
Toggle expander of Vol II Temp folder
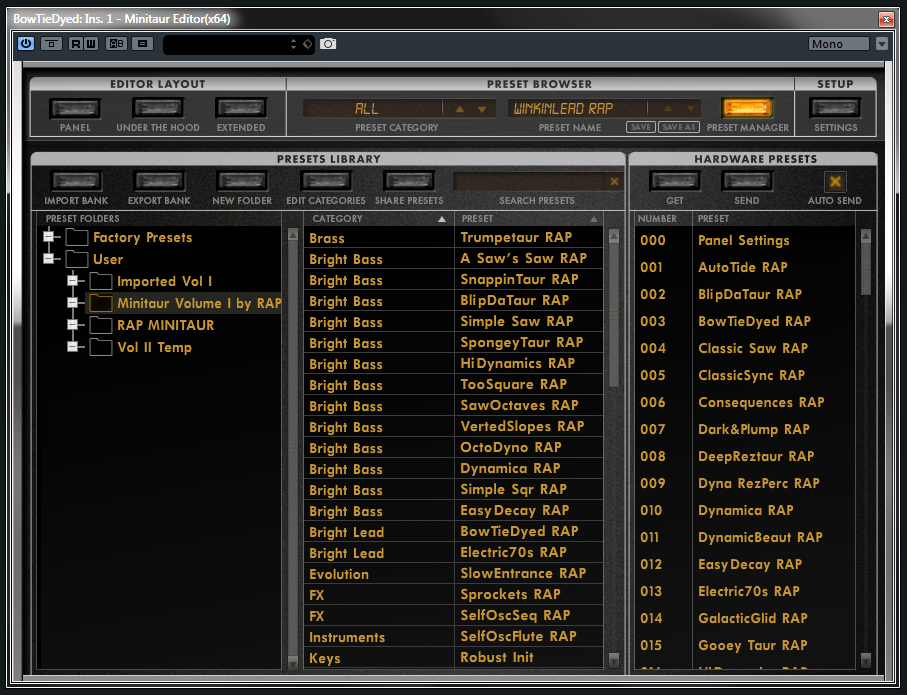(x=72, y=347)
